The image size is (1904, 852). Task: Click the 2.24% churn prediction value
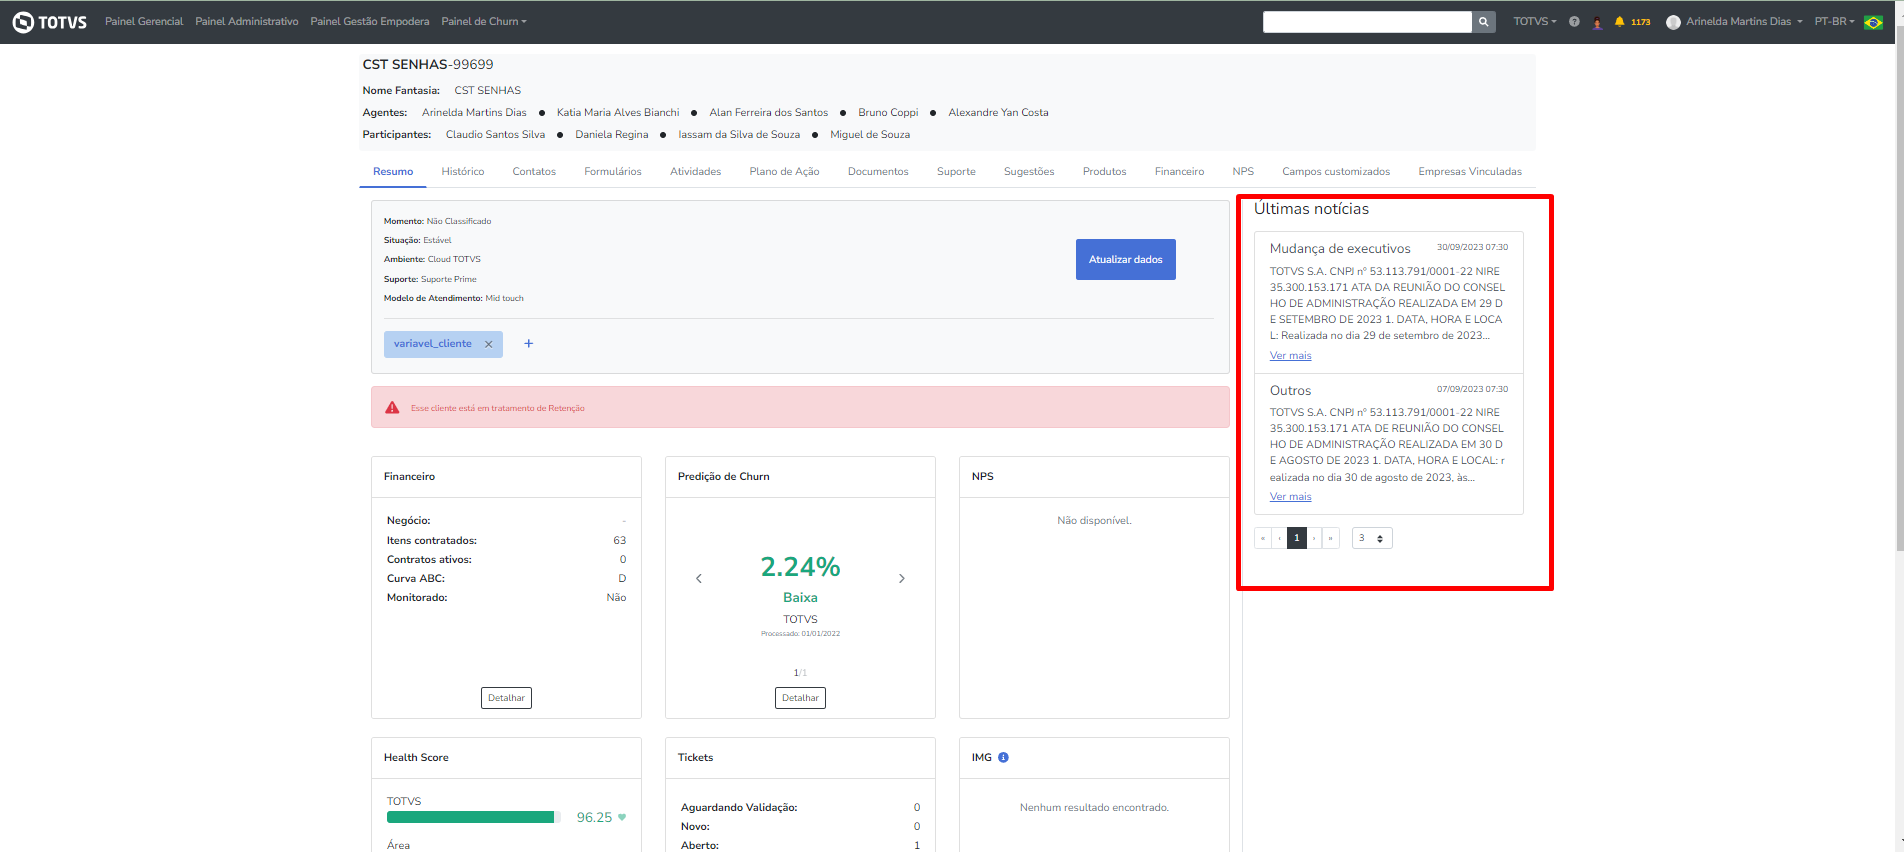(800, 567)
